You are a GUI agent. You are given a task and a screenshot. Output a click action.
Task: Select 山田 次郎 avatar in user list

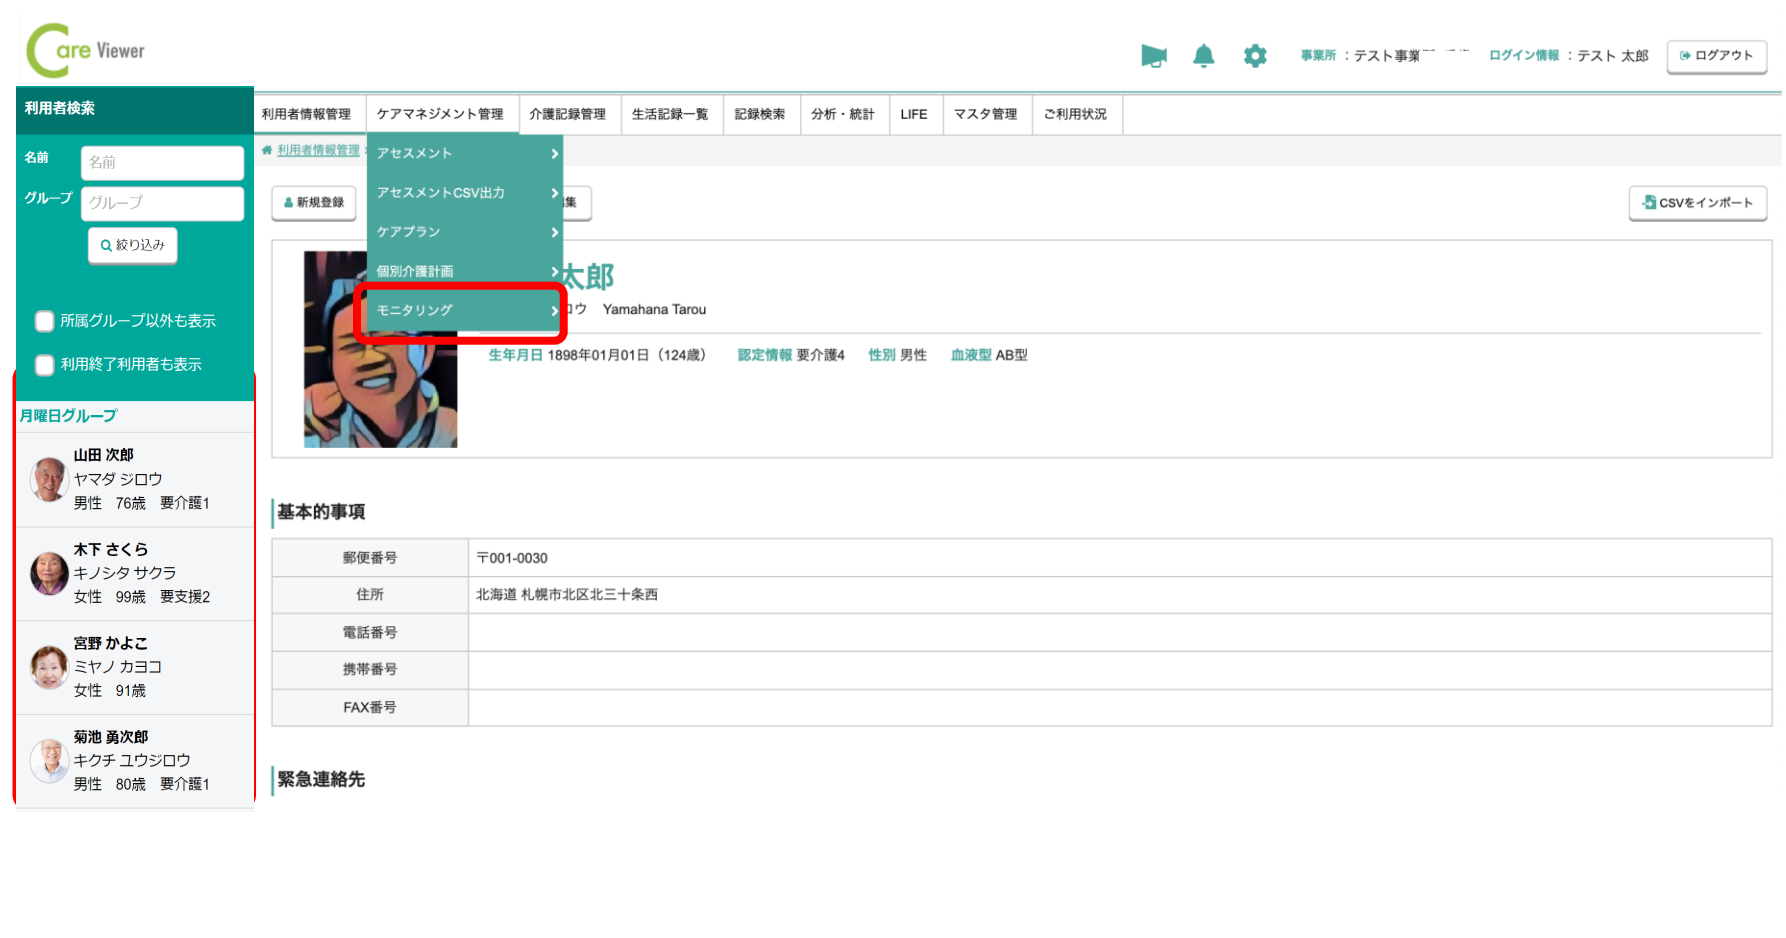click(49, 479)
